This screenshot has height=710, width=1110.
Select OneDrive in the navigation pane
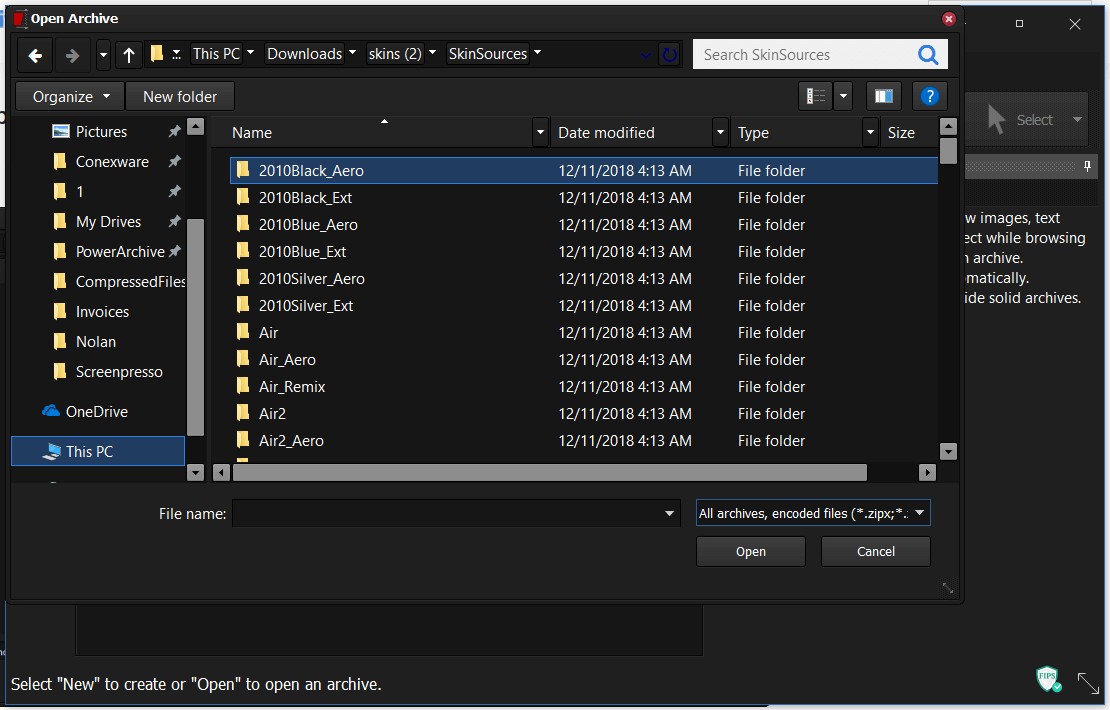96,412
